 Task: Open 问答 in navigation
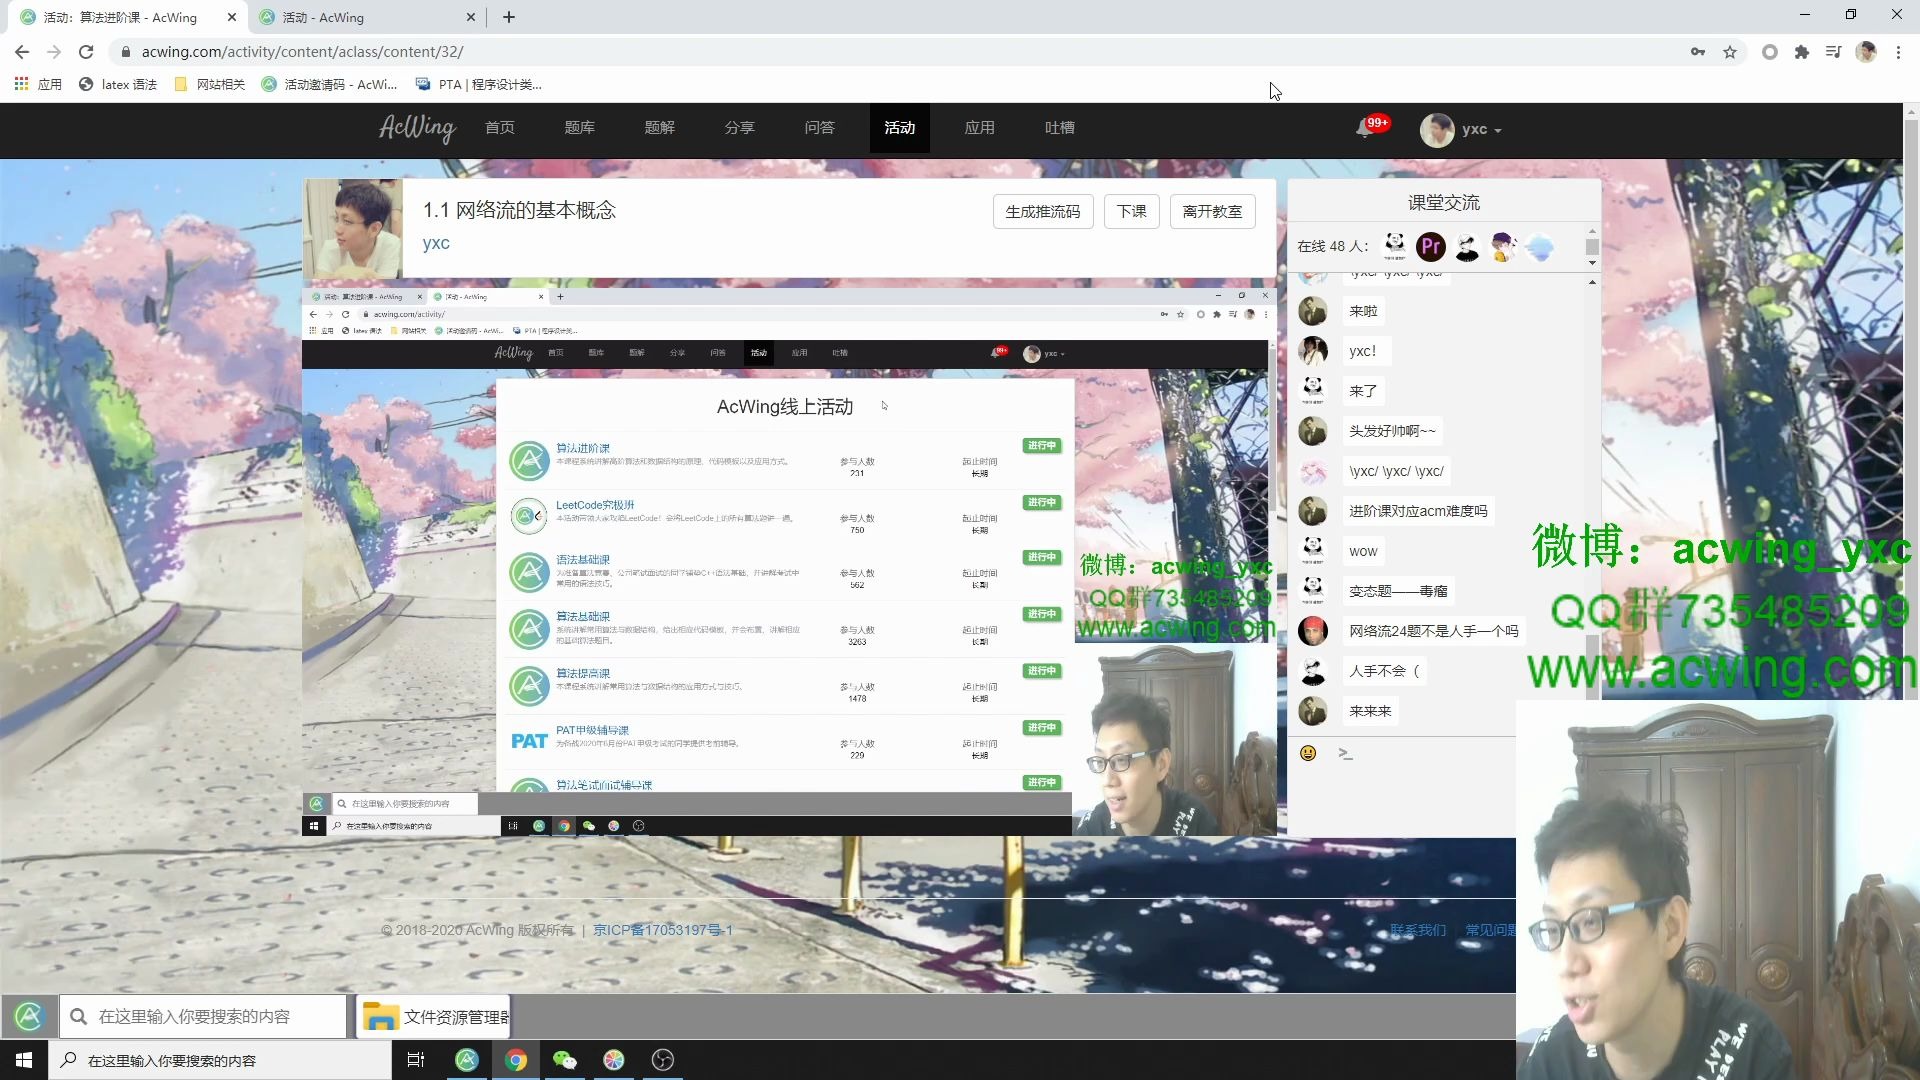pyautogui.click(x=820, y=127)
